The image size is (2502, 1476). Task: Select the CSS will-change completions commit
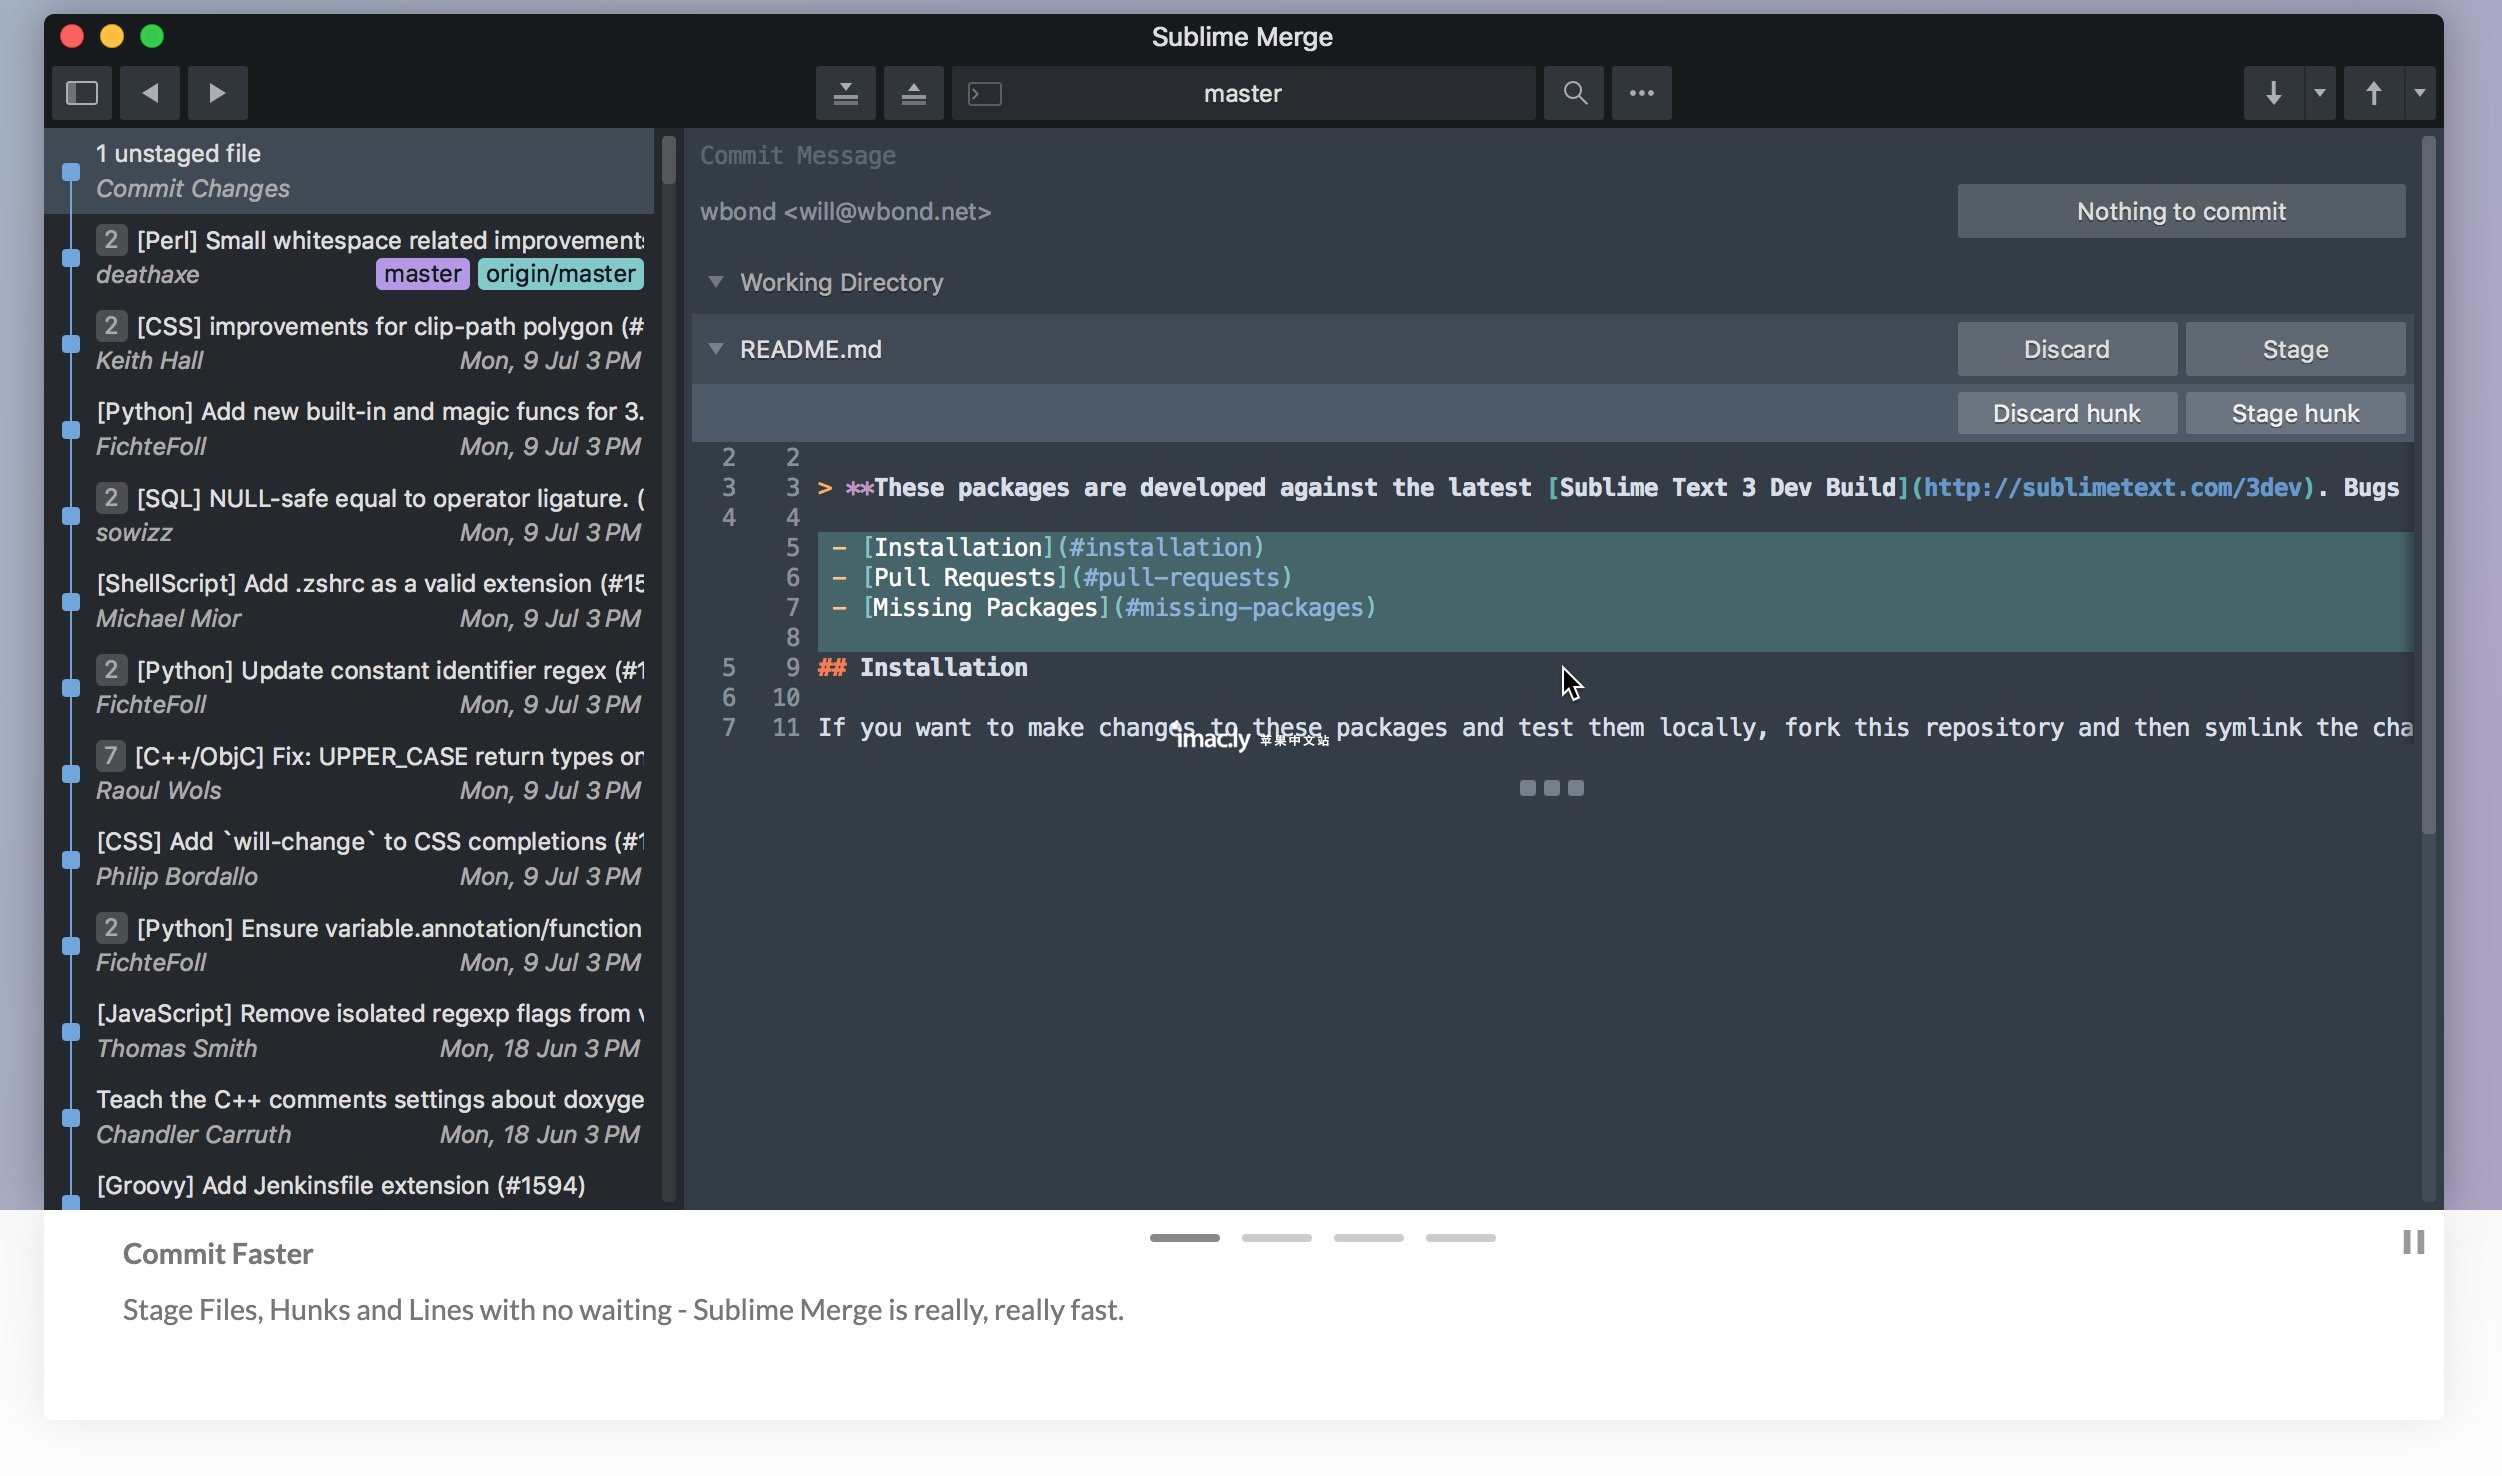[x=350, y=859]
